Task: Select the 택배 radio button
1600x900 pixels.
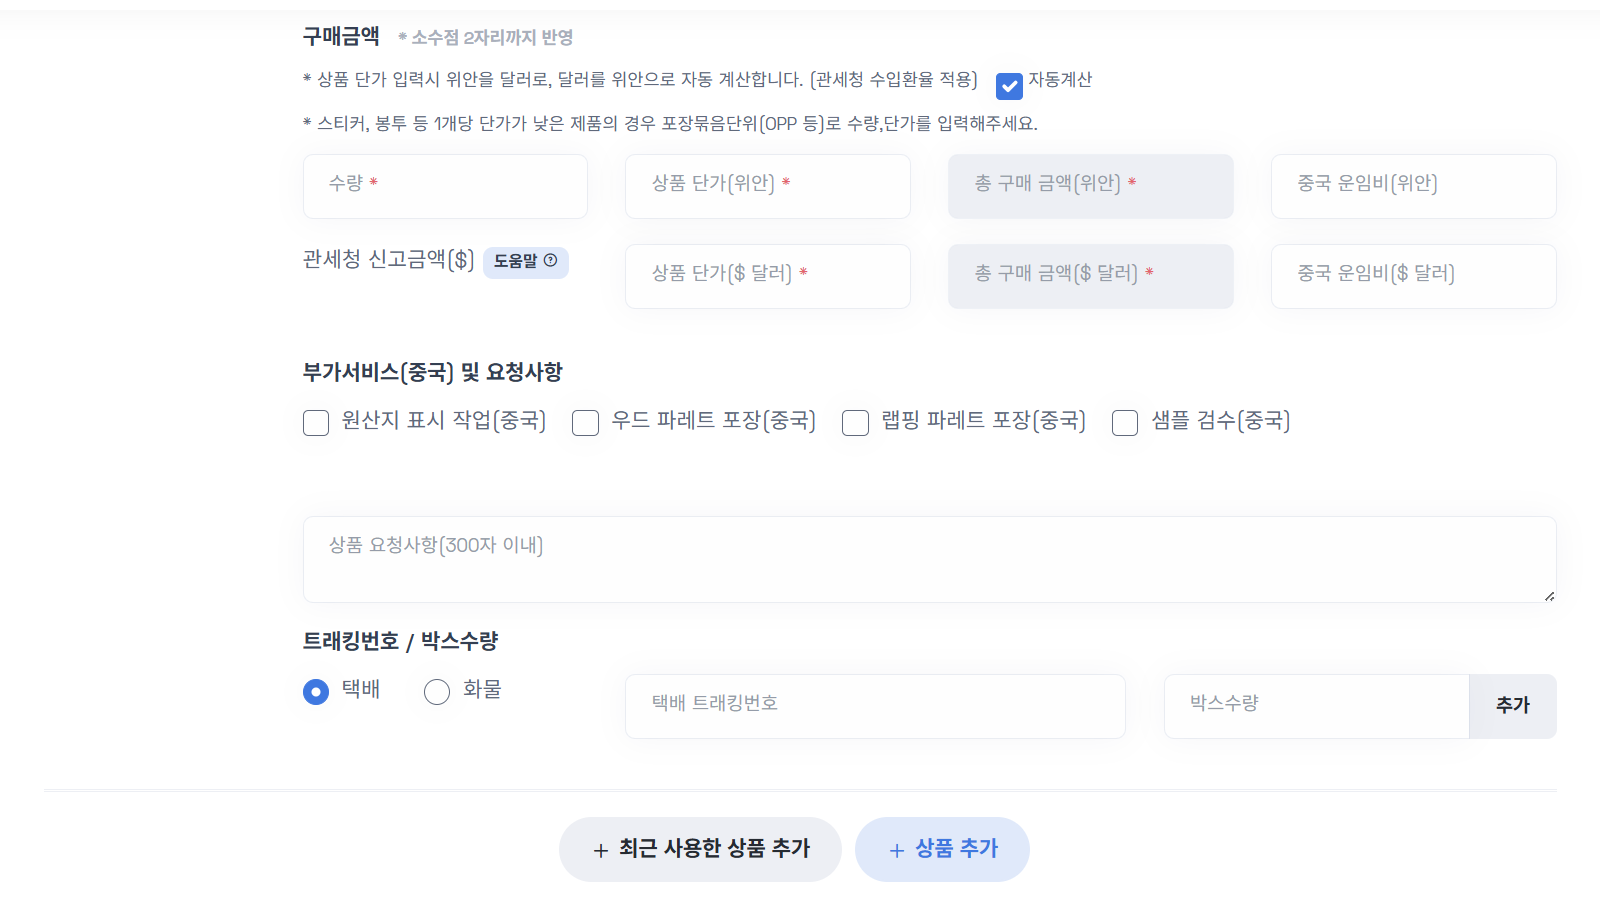Action: [315, 691]
